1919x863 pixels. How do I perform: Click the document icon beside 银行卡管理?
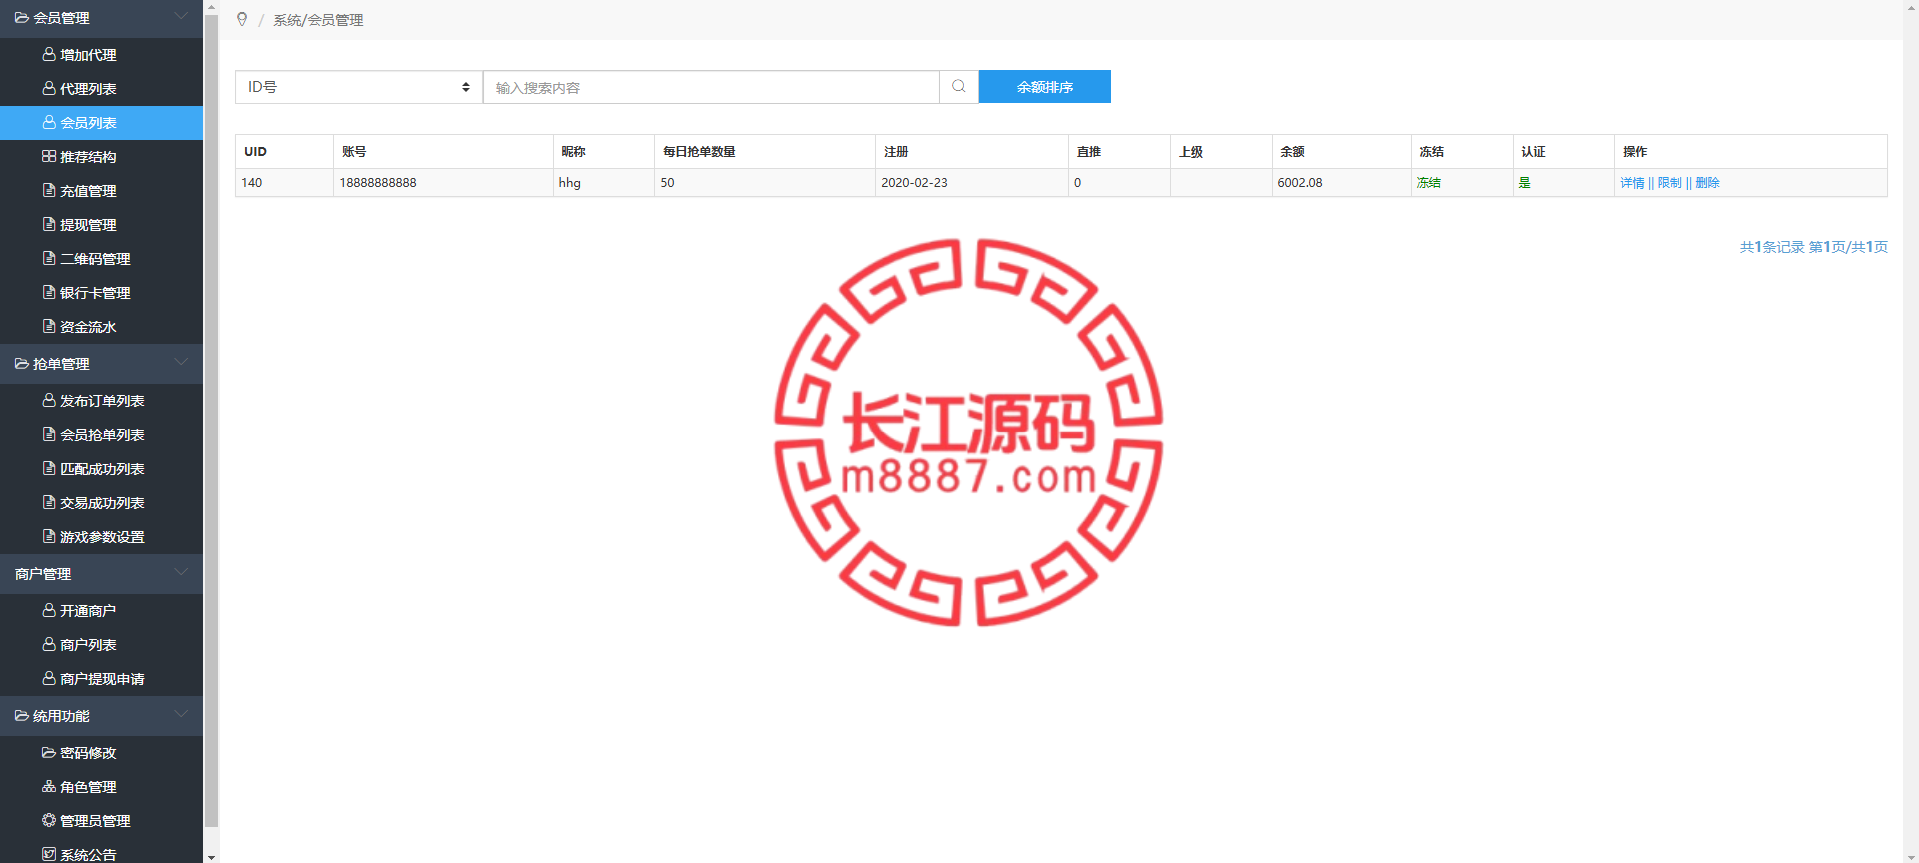pos(48,292)
